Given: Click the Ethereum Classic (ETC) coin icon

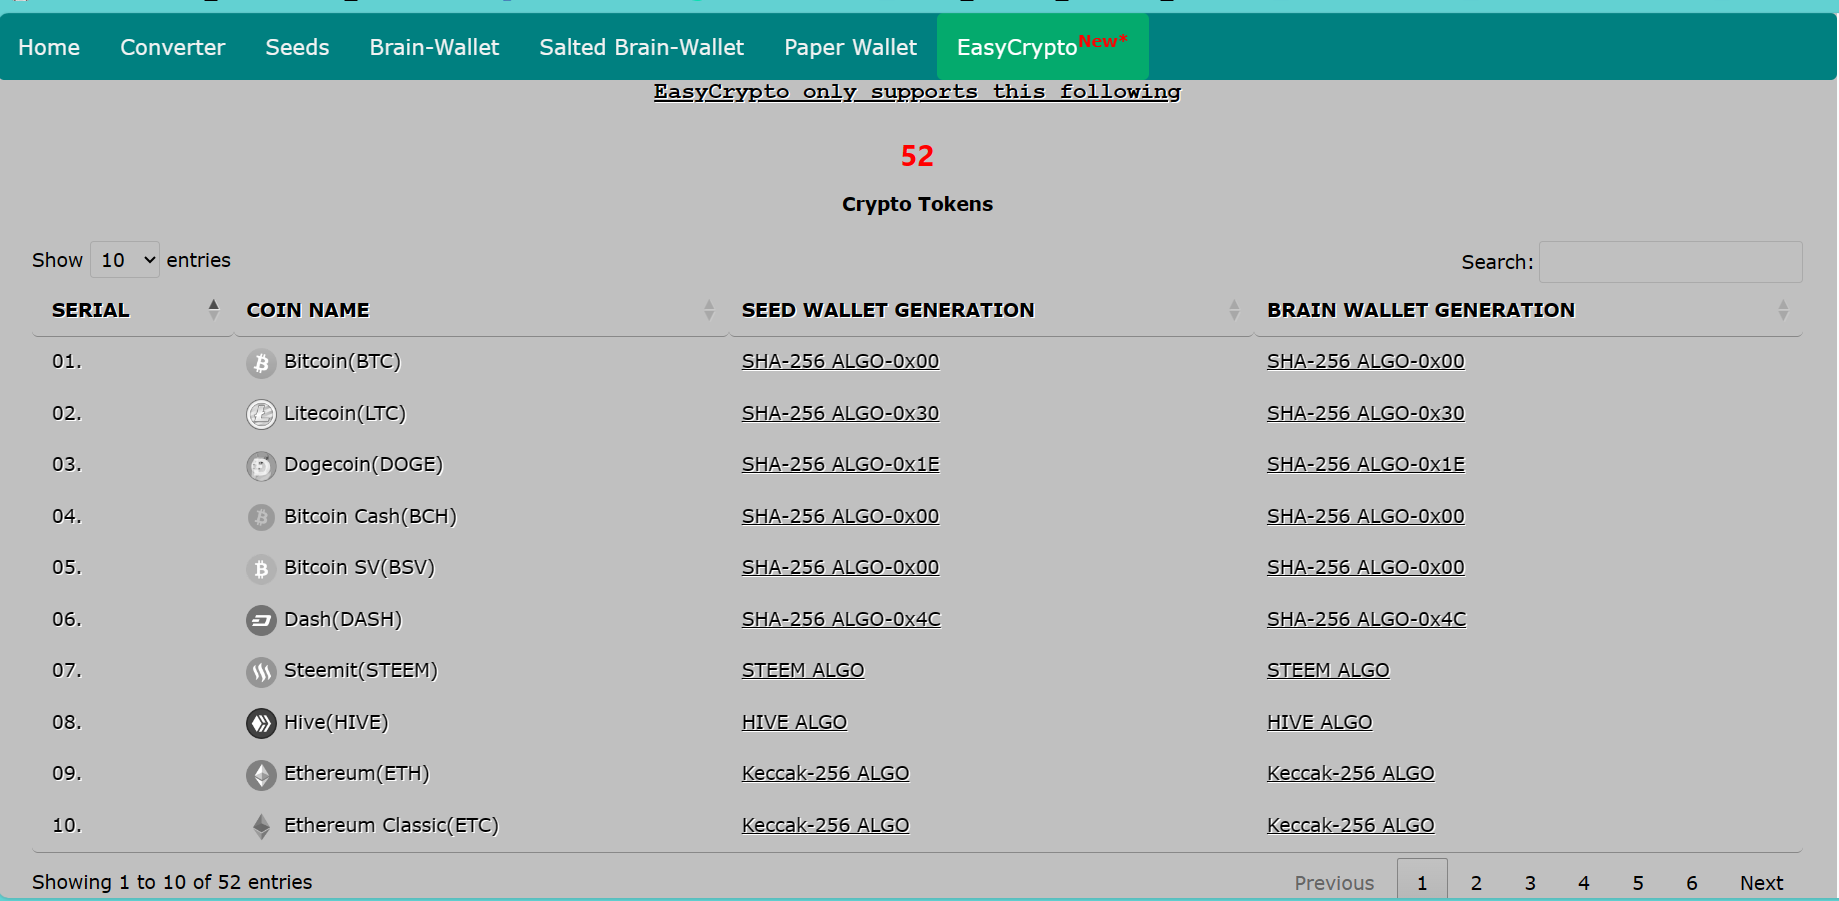Looking at the screenshot, I should (261, 826).
